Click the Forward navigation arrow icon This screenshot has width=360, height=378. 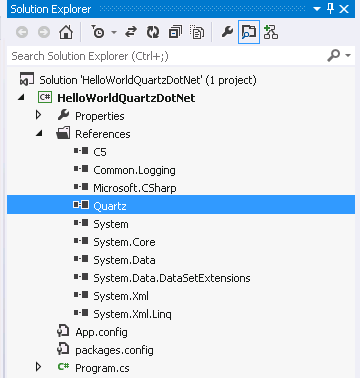44,32
